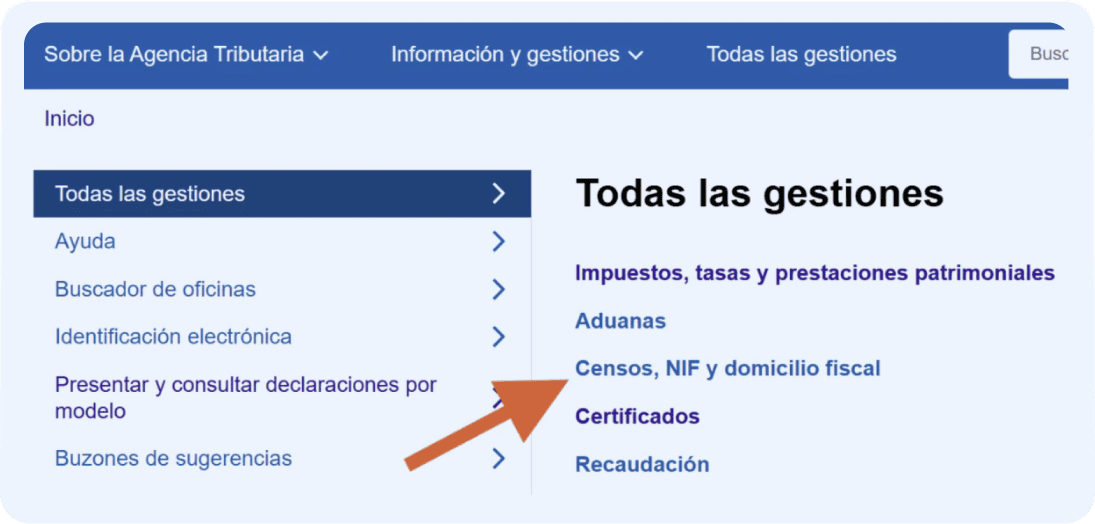
Task: Click the Todas las gestiones page heading
Action: coord(760,194)
